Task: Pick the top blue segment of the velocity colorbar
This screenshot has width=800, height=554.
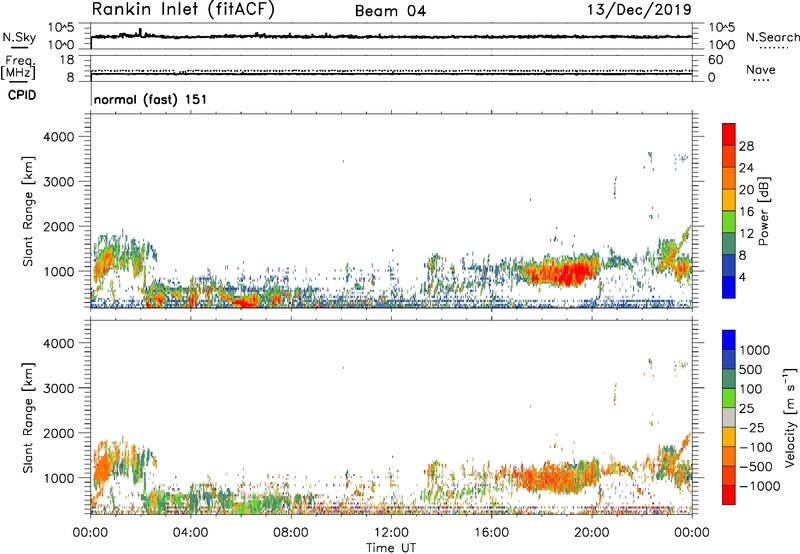Action: [729, 340]
